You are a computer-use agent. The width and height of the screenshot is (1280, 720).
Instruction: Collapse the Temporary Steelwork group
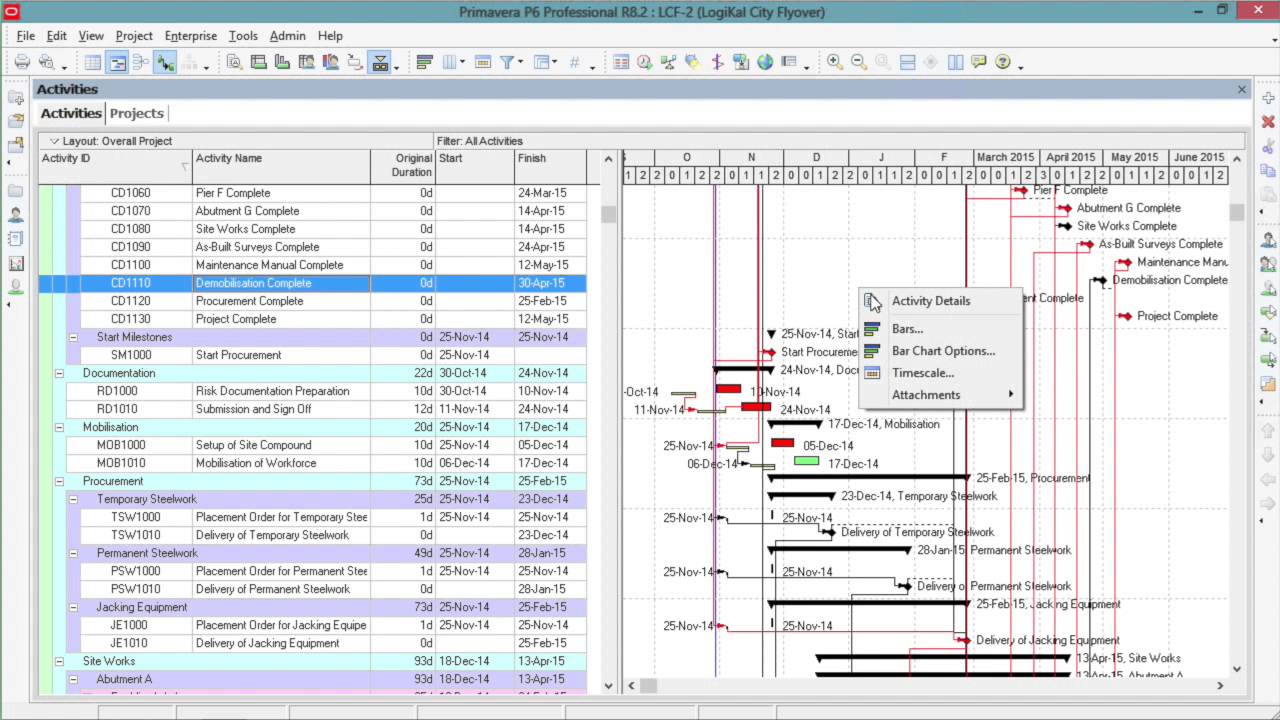tap(73, 499)
